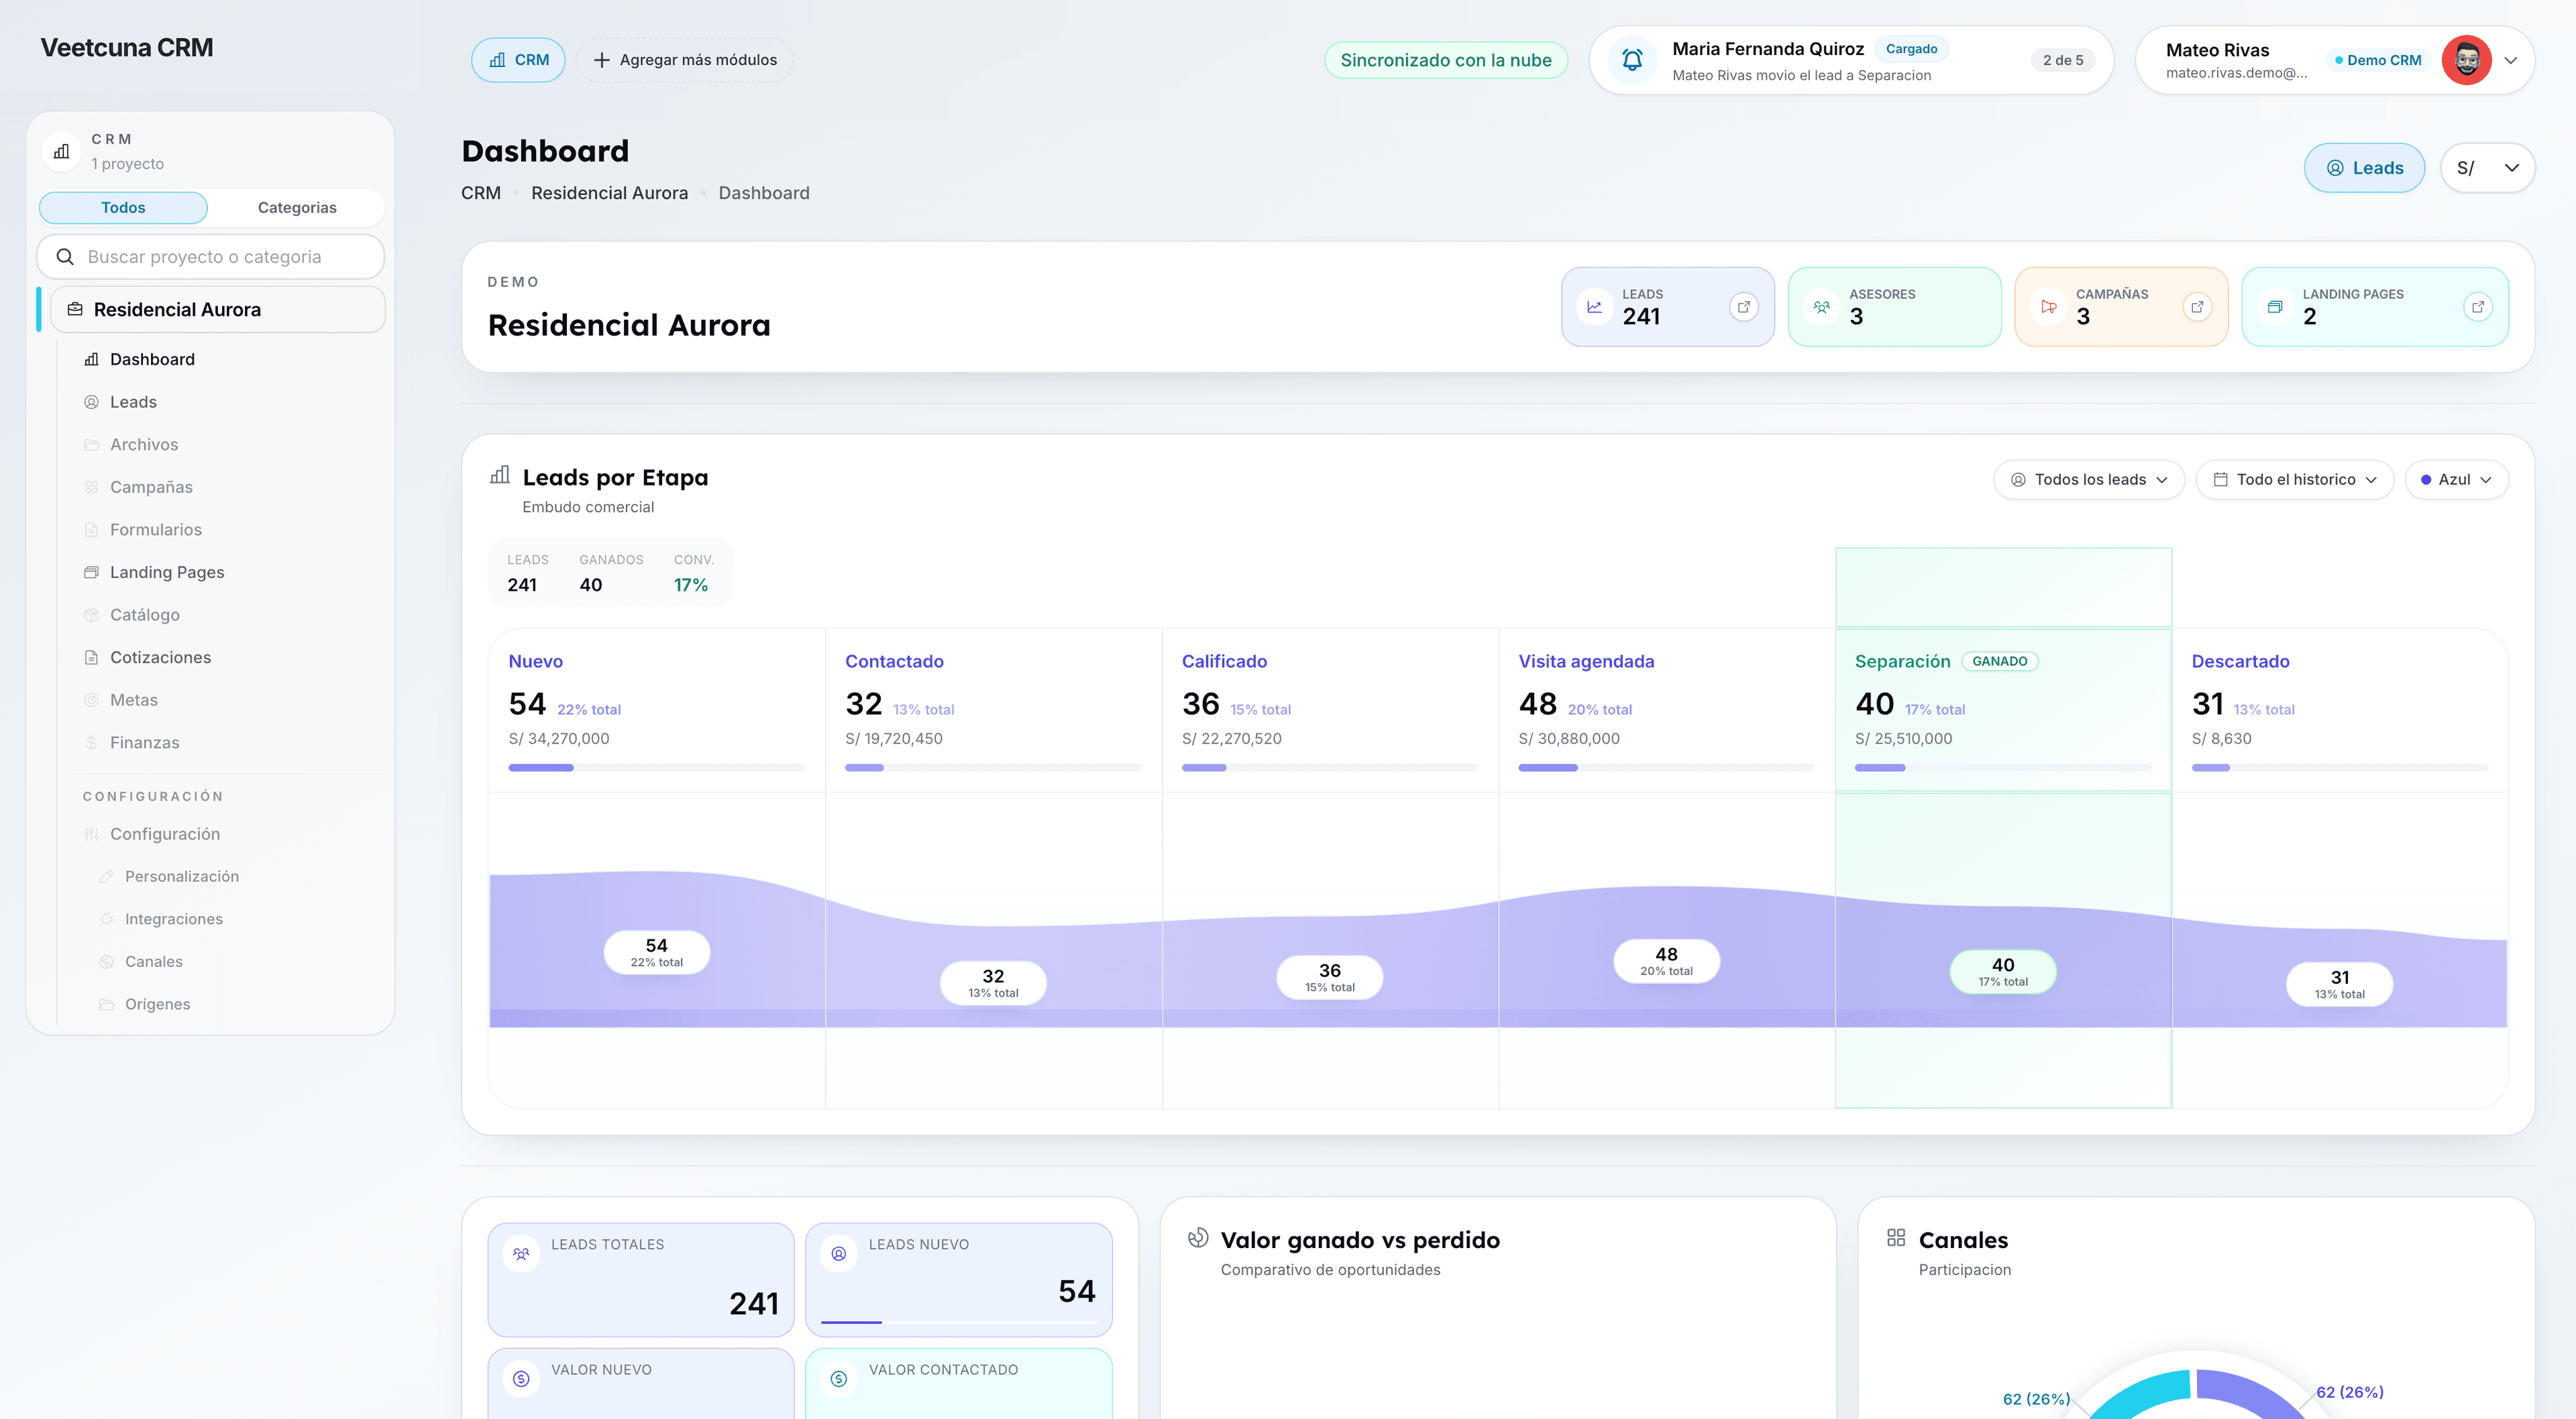Image resolution: width=2576 pixels, height=1419 pixels.
Task: Open the Leads card external link icon
Action: point(1744,307)
